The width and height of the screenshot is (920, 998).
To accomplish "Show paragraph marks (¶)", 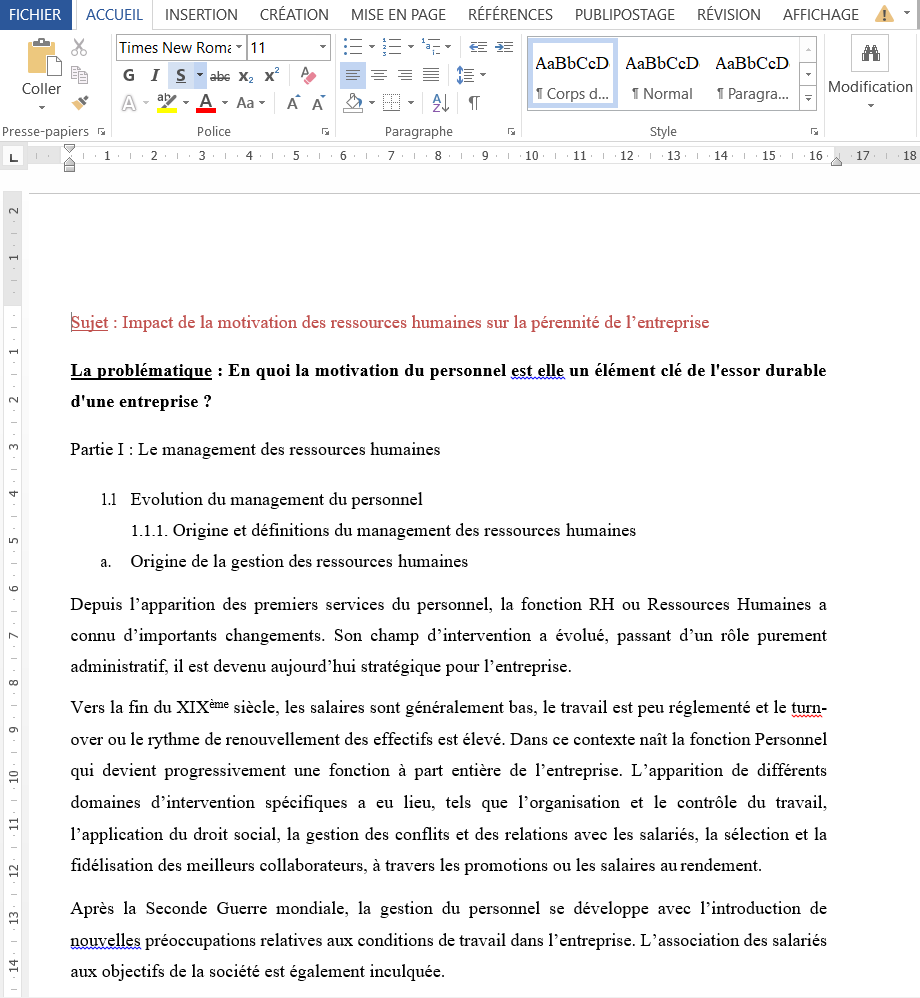I will [x=474, y=102].
